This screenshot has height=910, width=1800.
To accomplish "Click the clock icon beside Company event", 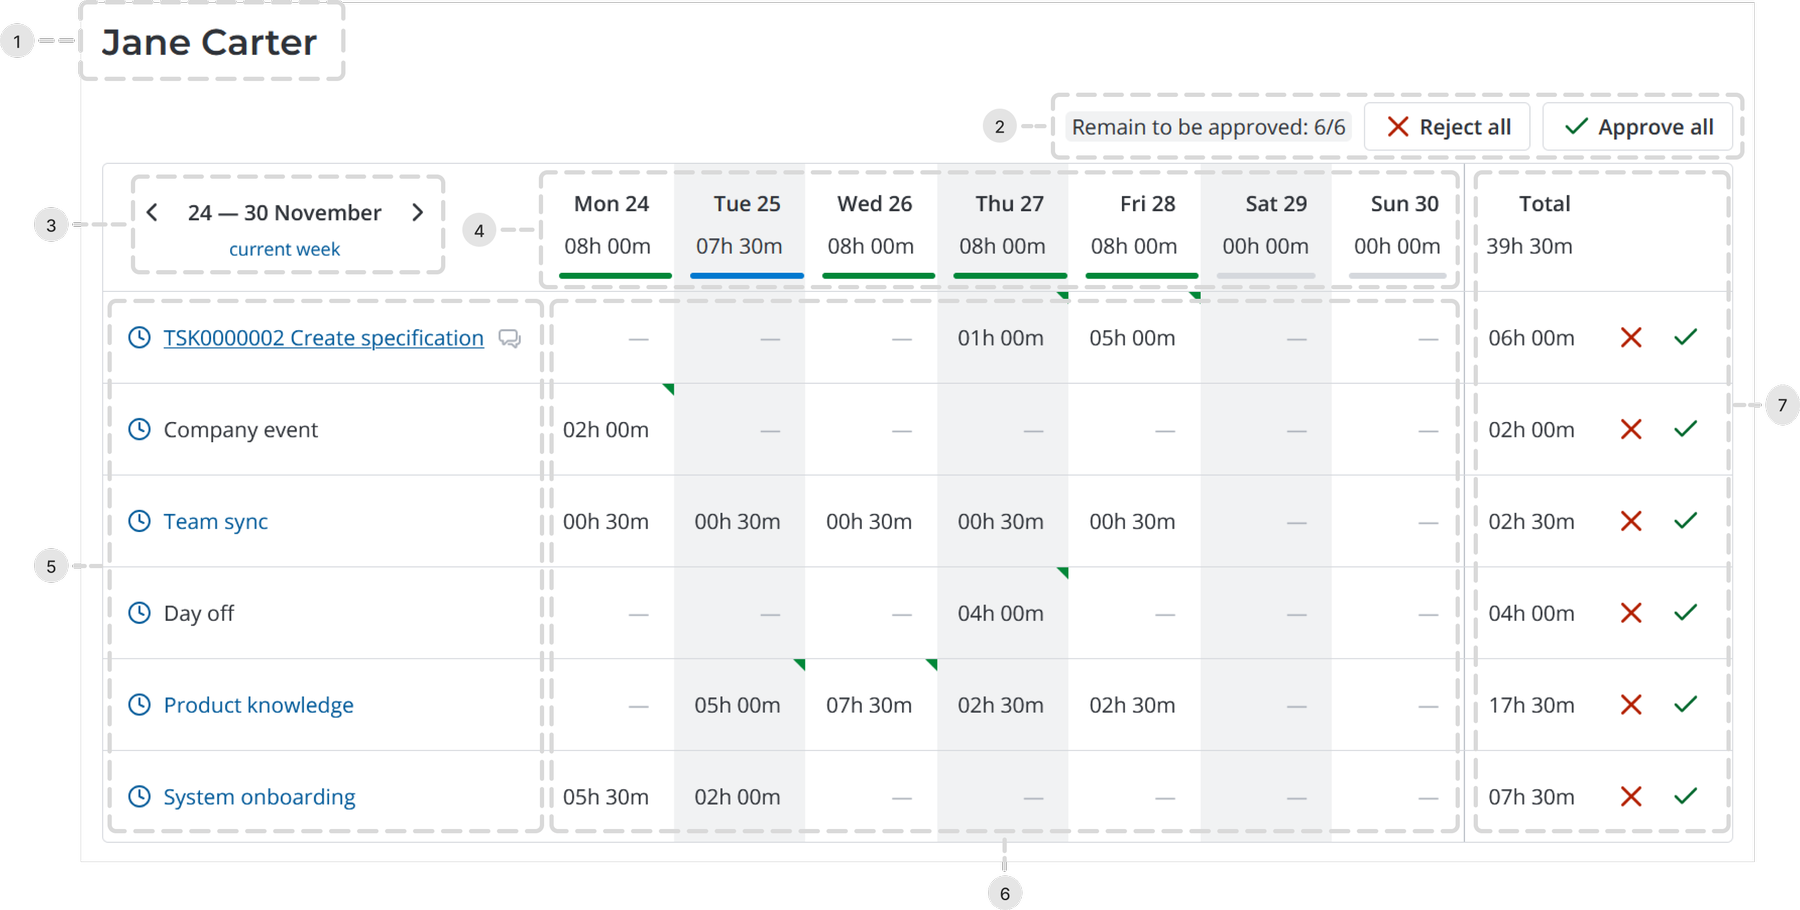I will tap(139, 429).
